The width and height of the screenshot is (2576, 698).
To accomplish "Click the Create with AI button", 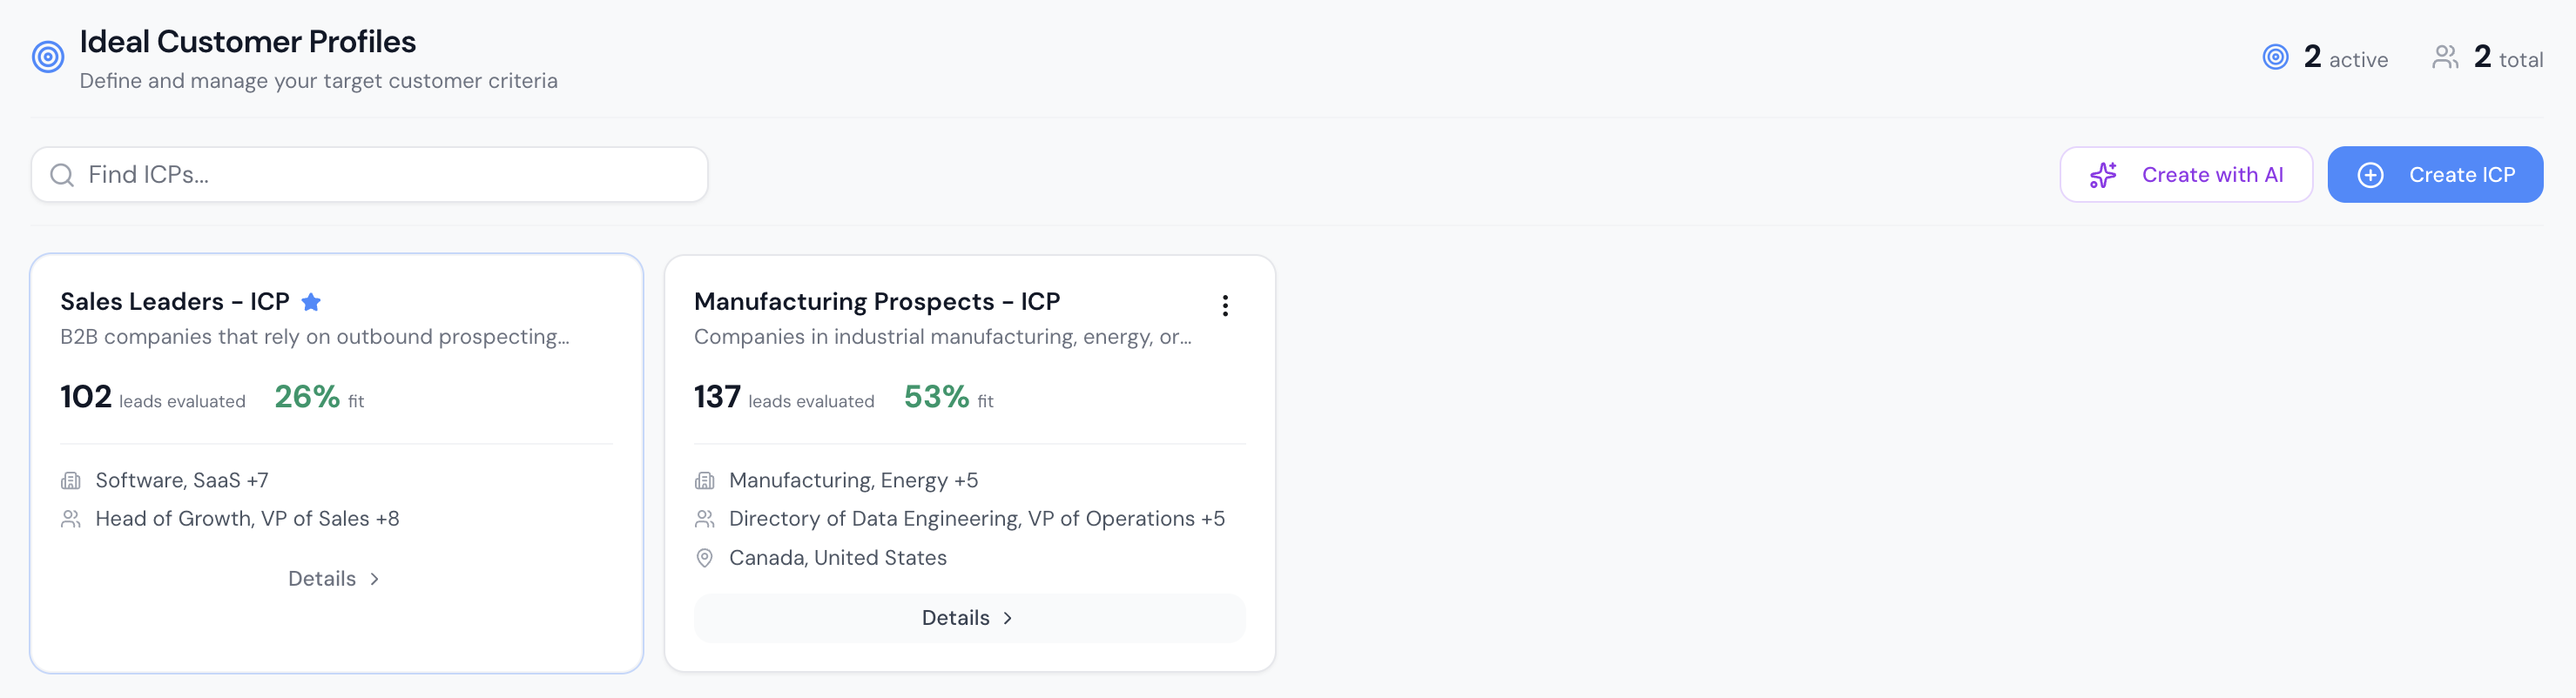I will coord(2186,174).
